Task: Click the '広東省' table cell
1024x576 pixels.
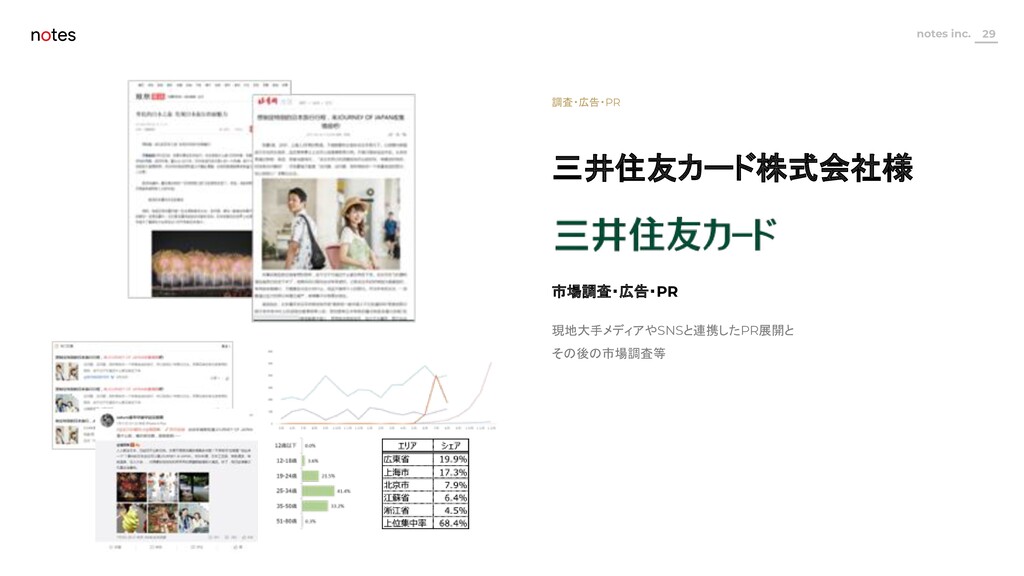Action: [x=408, y=459]
